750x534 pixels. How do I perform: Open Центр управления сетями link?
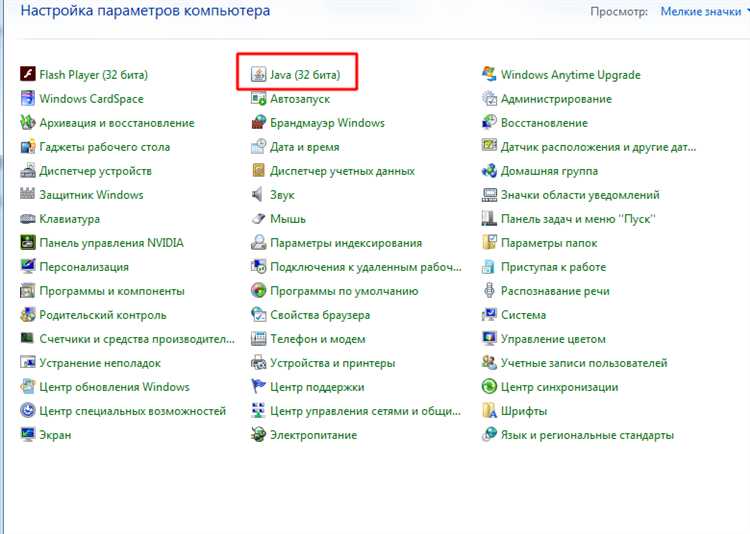tap(365, 411)
